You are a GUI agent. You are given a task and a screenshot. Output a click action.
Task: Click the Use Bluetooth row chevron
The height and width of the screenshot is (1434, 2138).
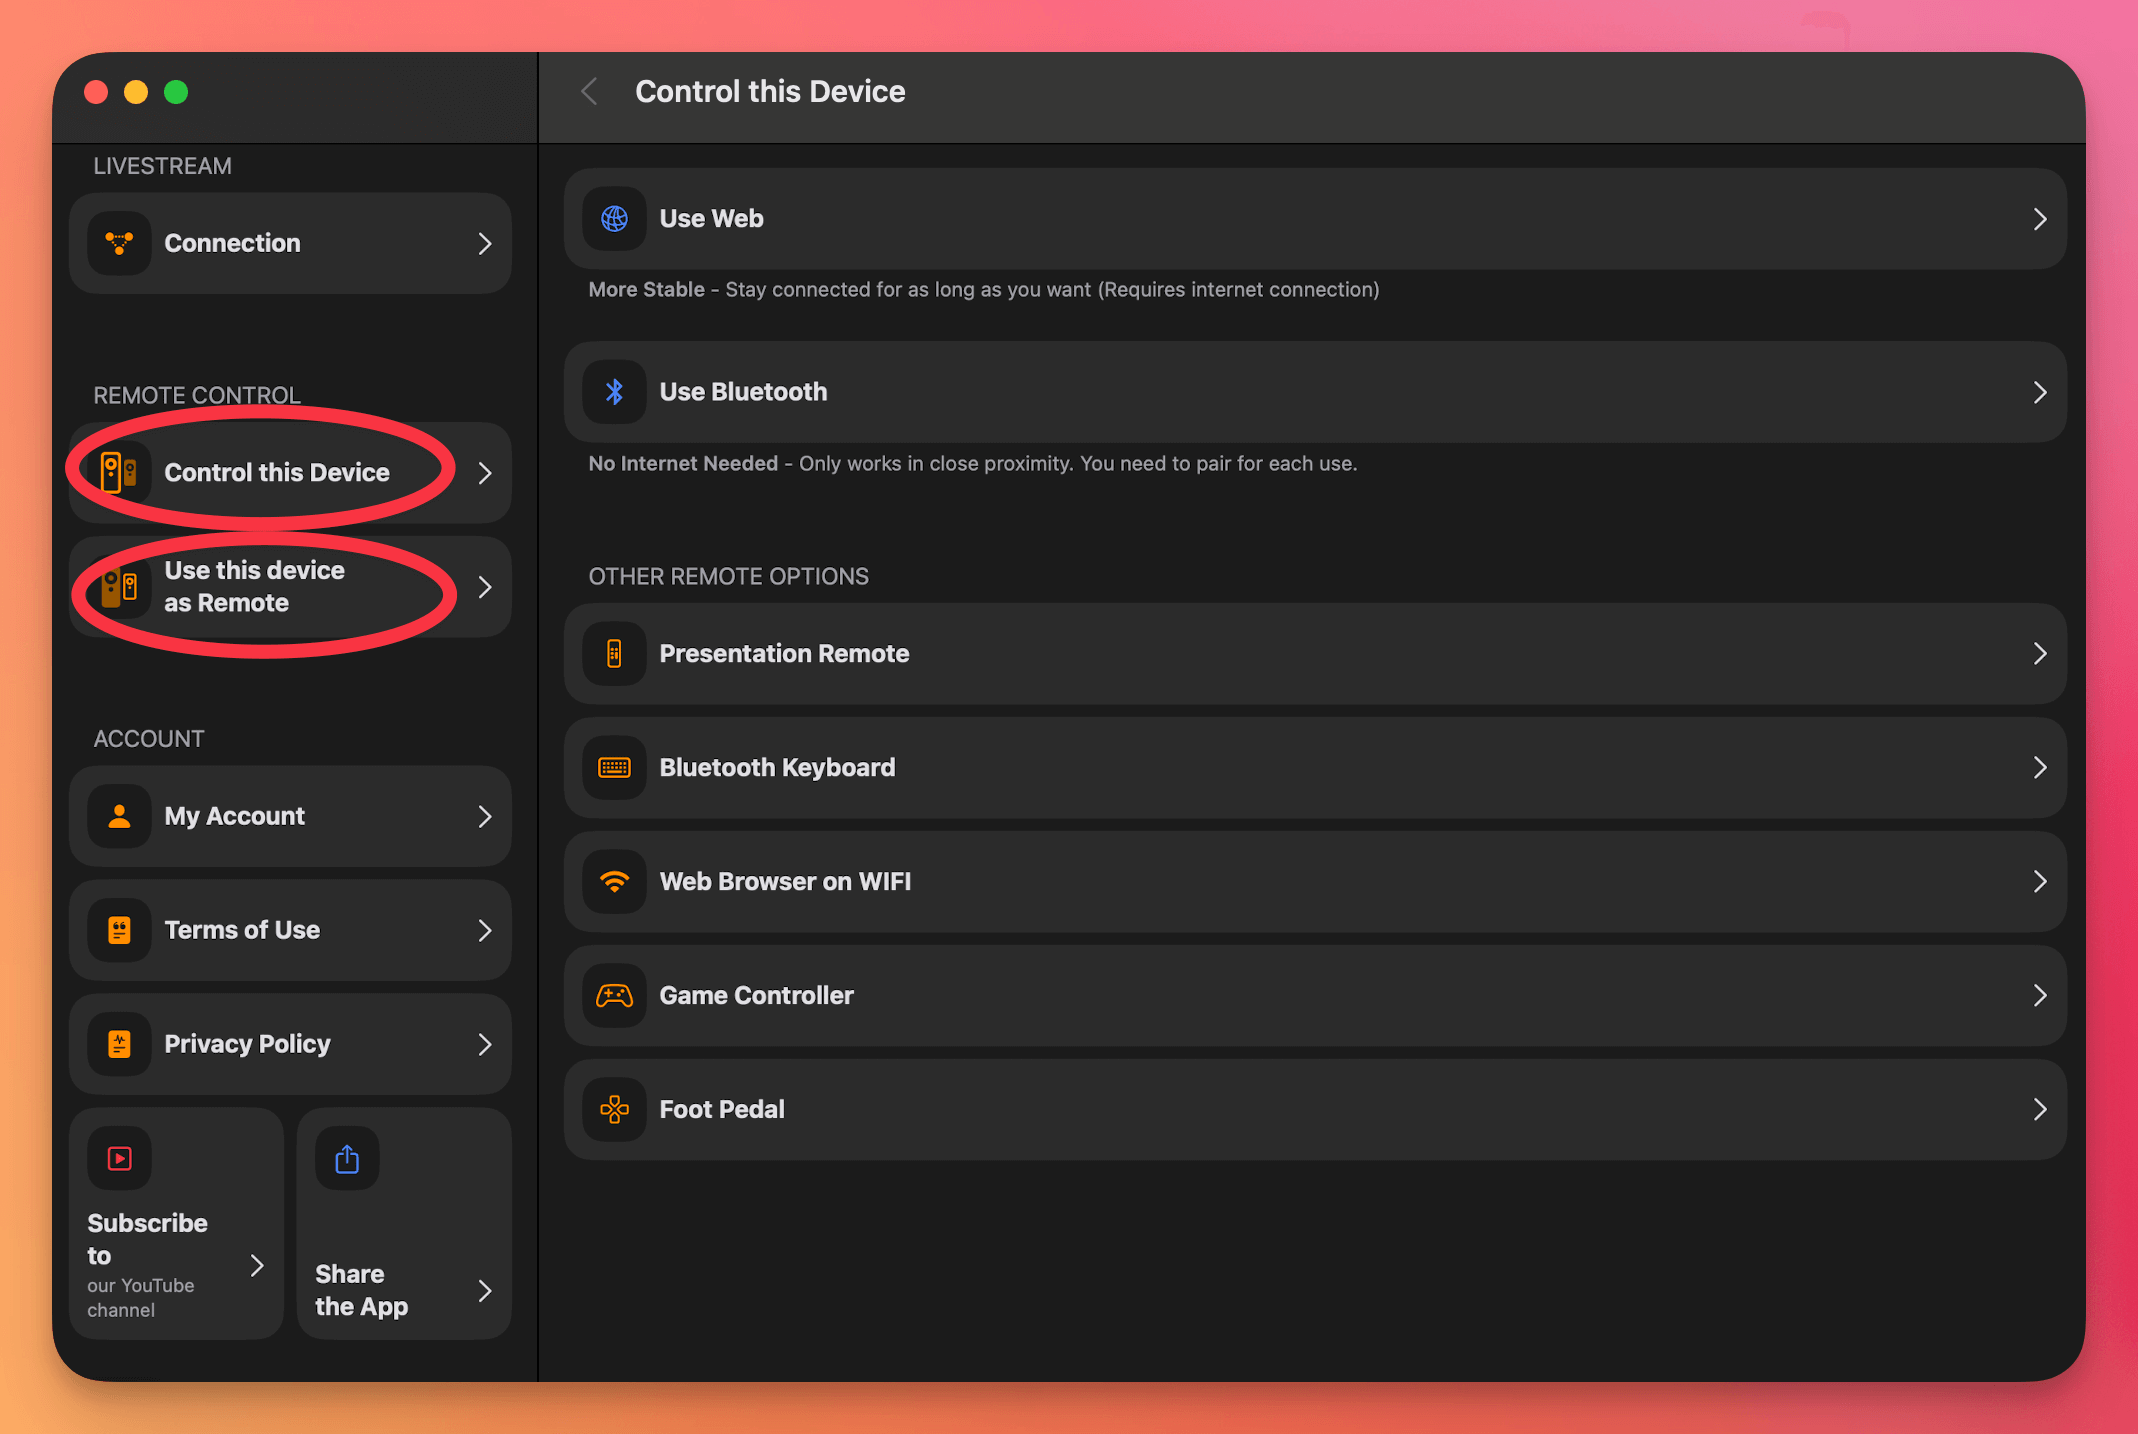[2040, 392]
